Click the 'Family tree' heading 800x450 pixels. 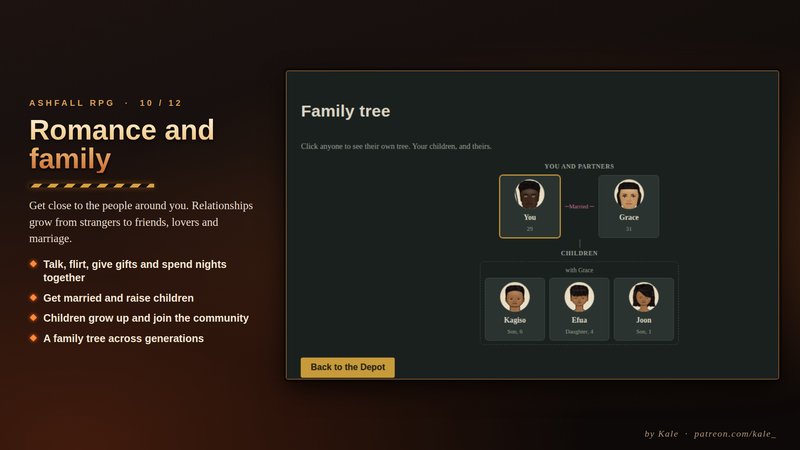pos(345,111)
